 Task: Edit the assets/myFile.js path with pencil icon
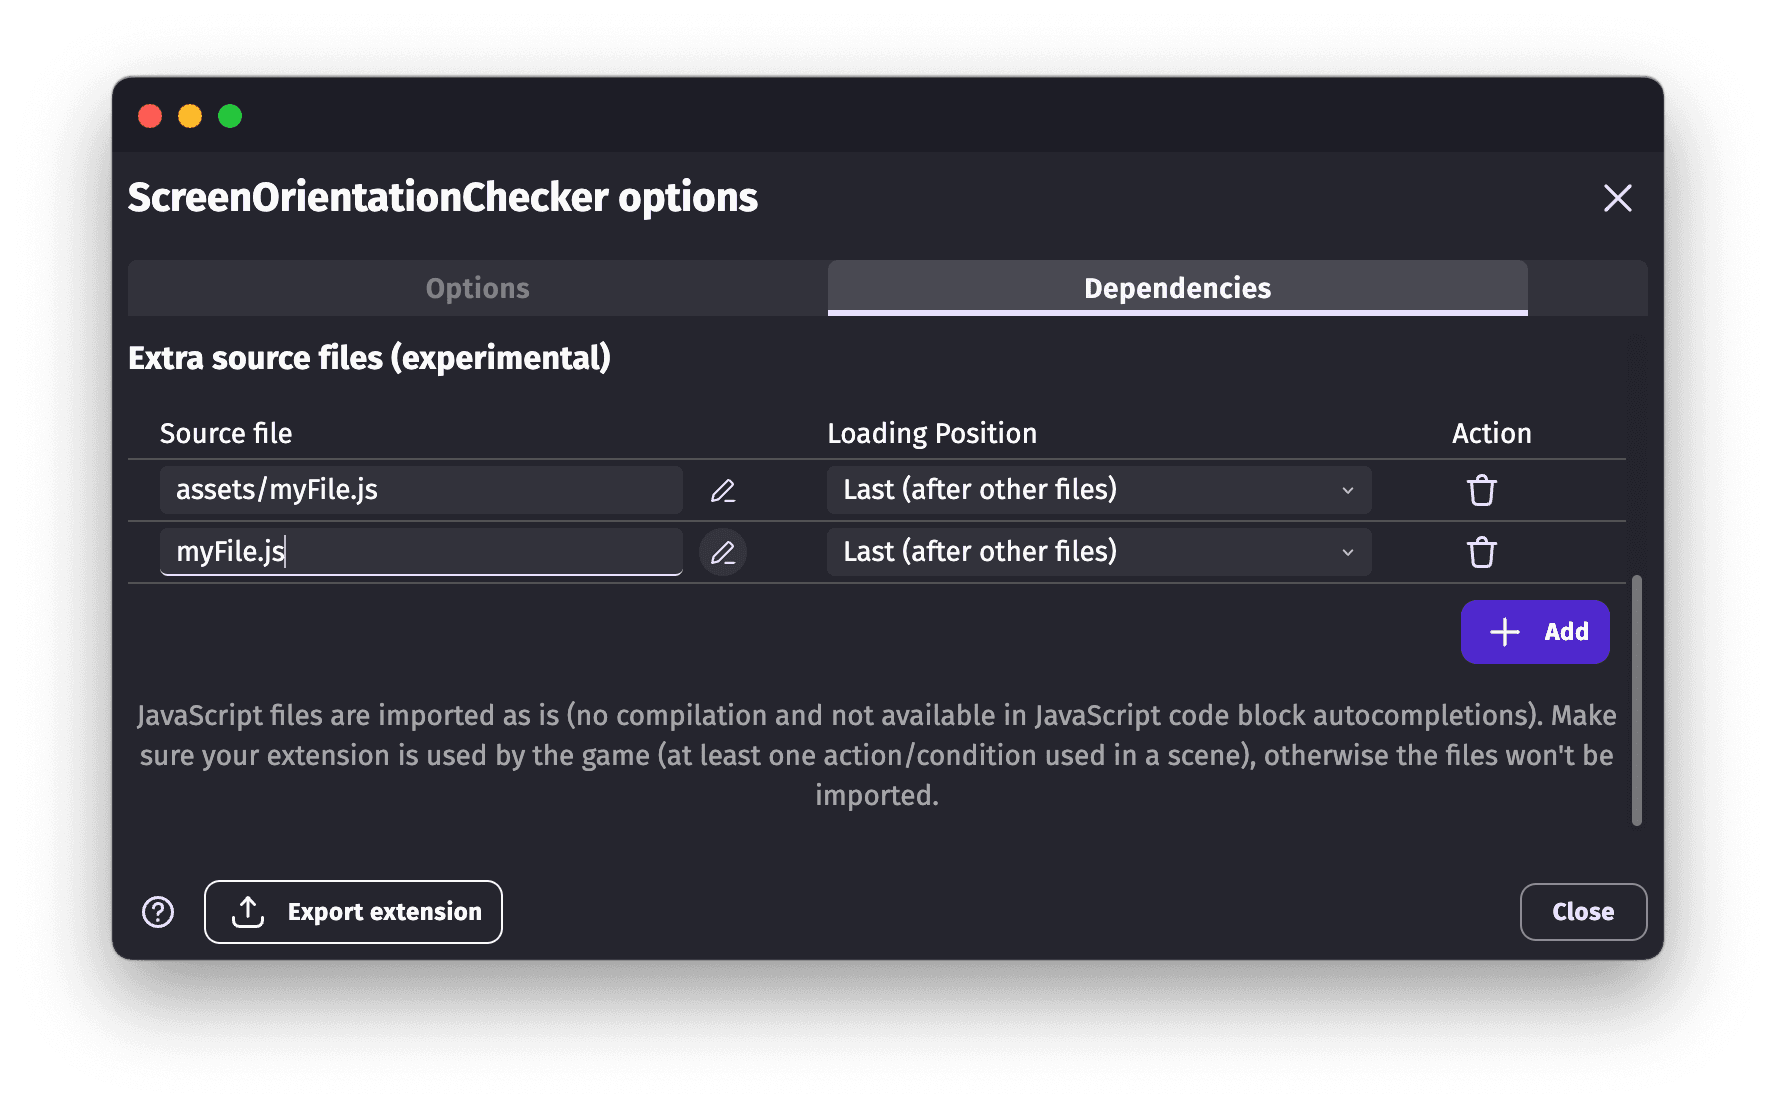723,490
